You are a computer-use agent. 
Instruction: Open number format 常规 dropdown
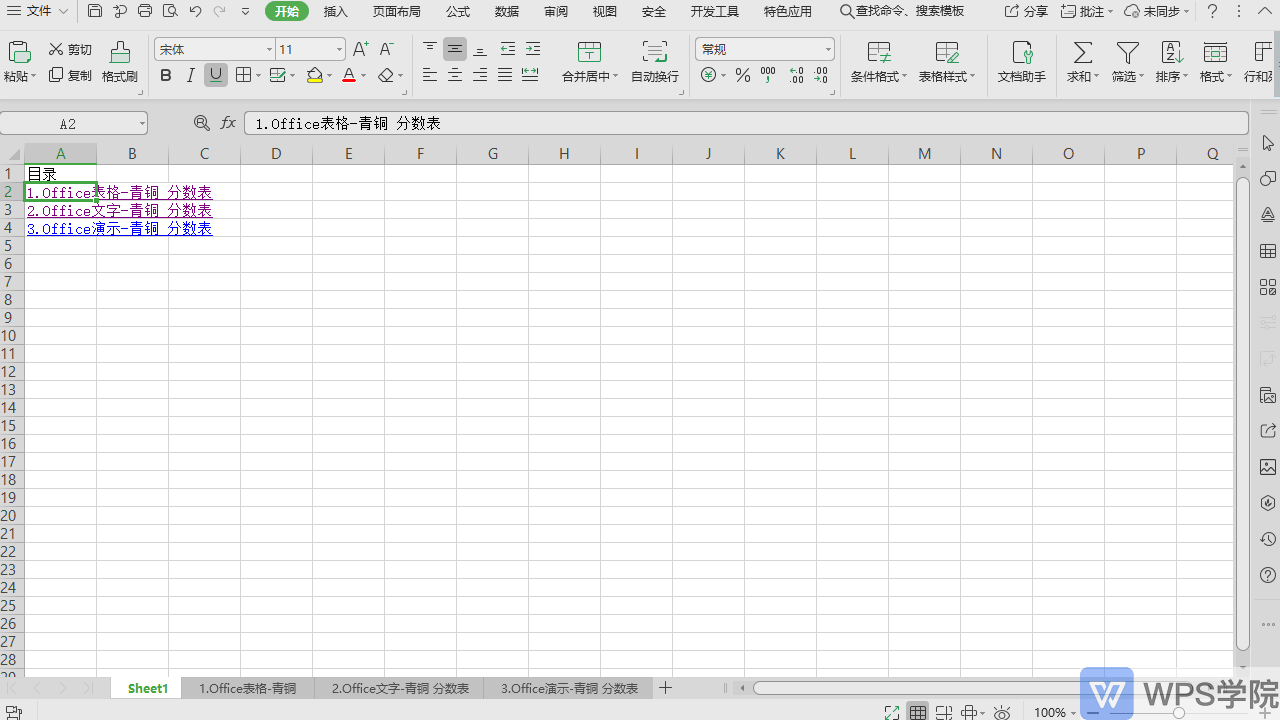pos(828,49)
